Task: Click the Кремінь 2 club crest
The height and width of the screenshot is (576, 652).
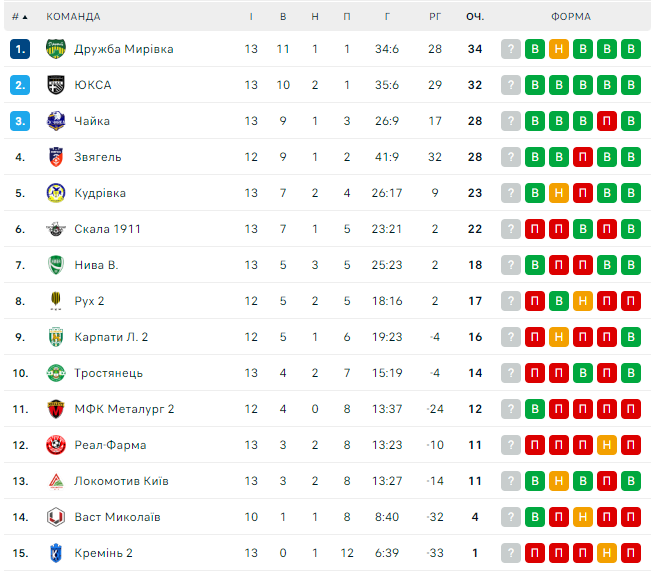Action: click(56, 553)
